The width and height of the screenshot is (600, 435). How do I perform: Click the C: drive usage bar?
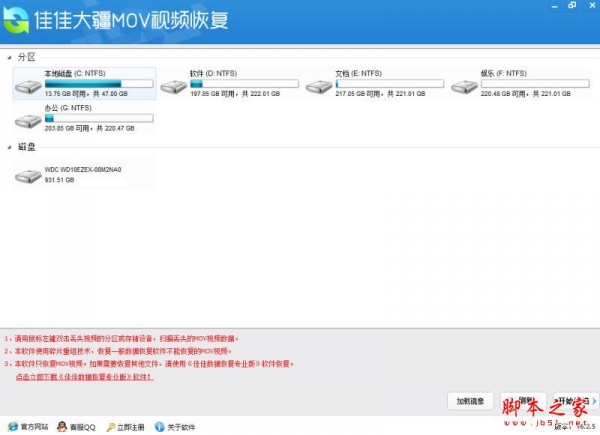click(x=99, y=83)
